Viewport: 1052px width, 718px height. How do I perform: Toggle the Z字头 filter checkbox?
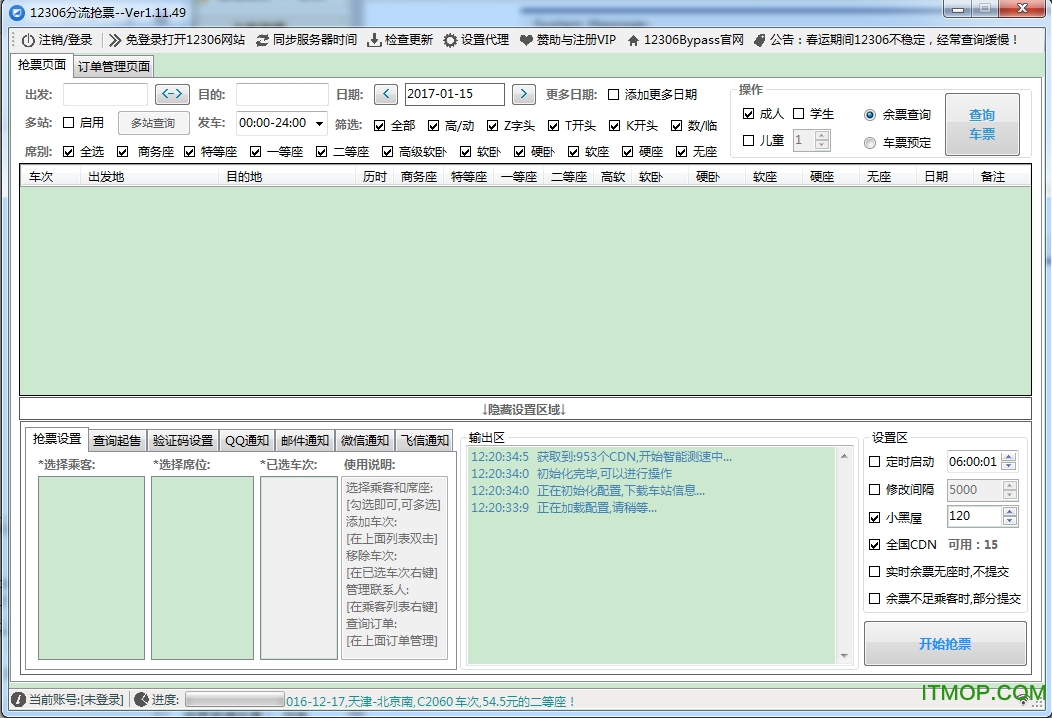click(492, 125)
